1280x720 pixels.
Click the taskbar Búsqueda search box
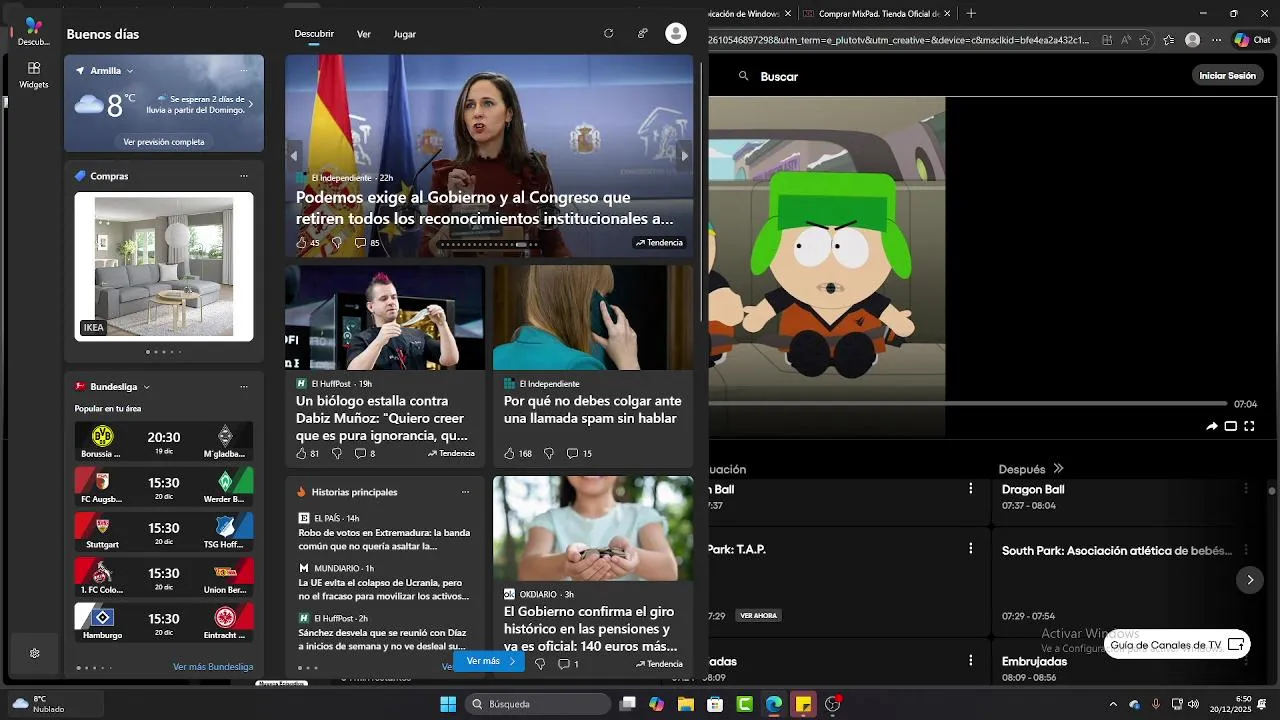pyautogui.click(x=539, y=704)
